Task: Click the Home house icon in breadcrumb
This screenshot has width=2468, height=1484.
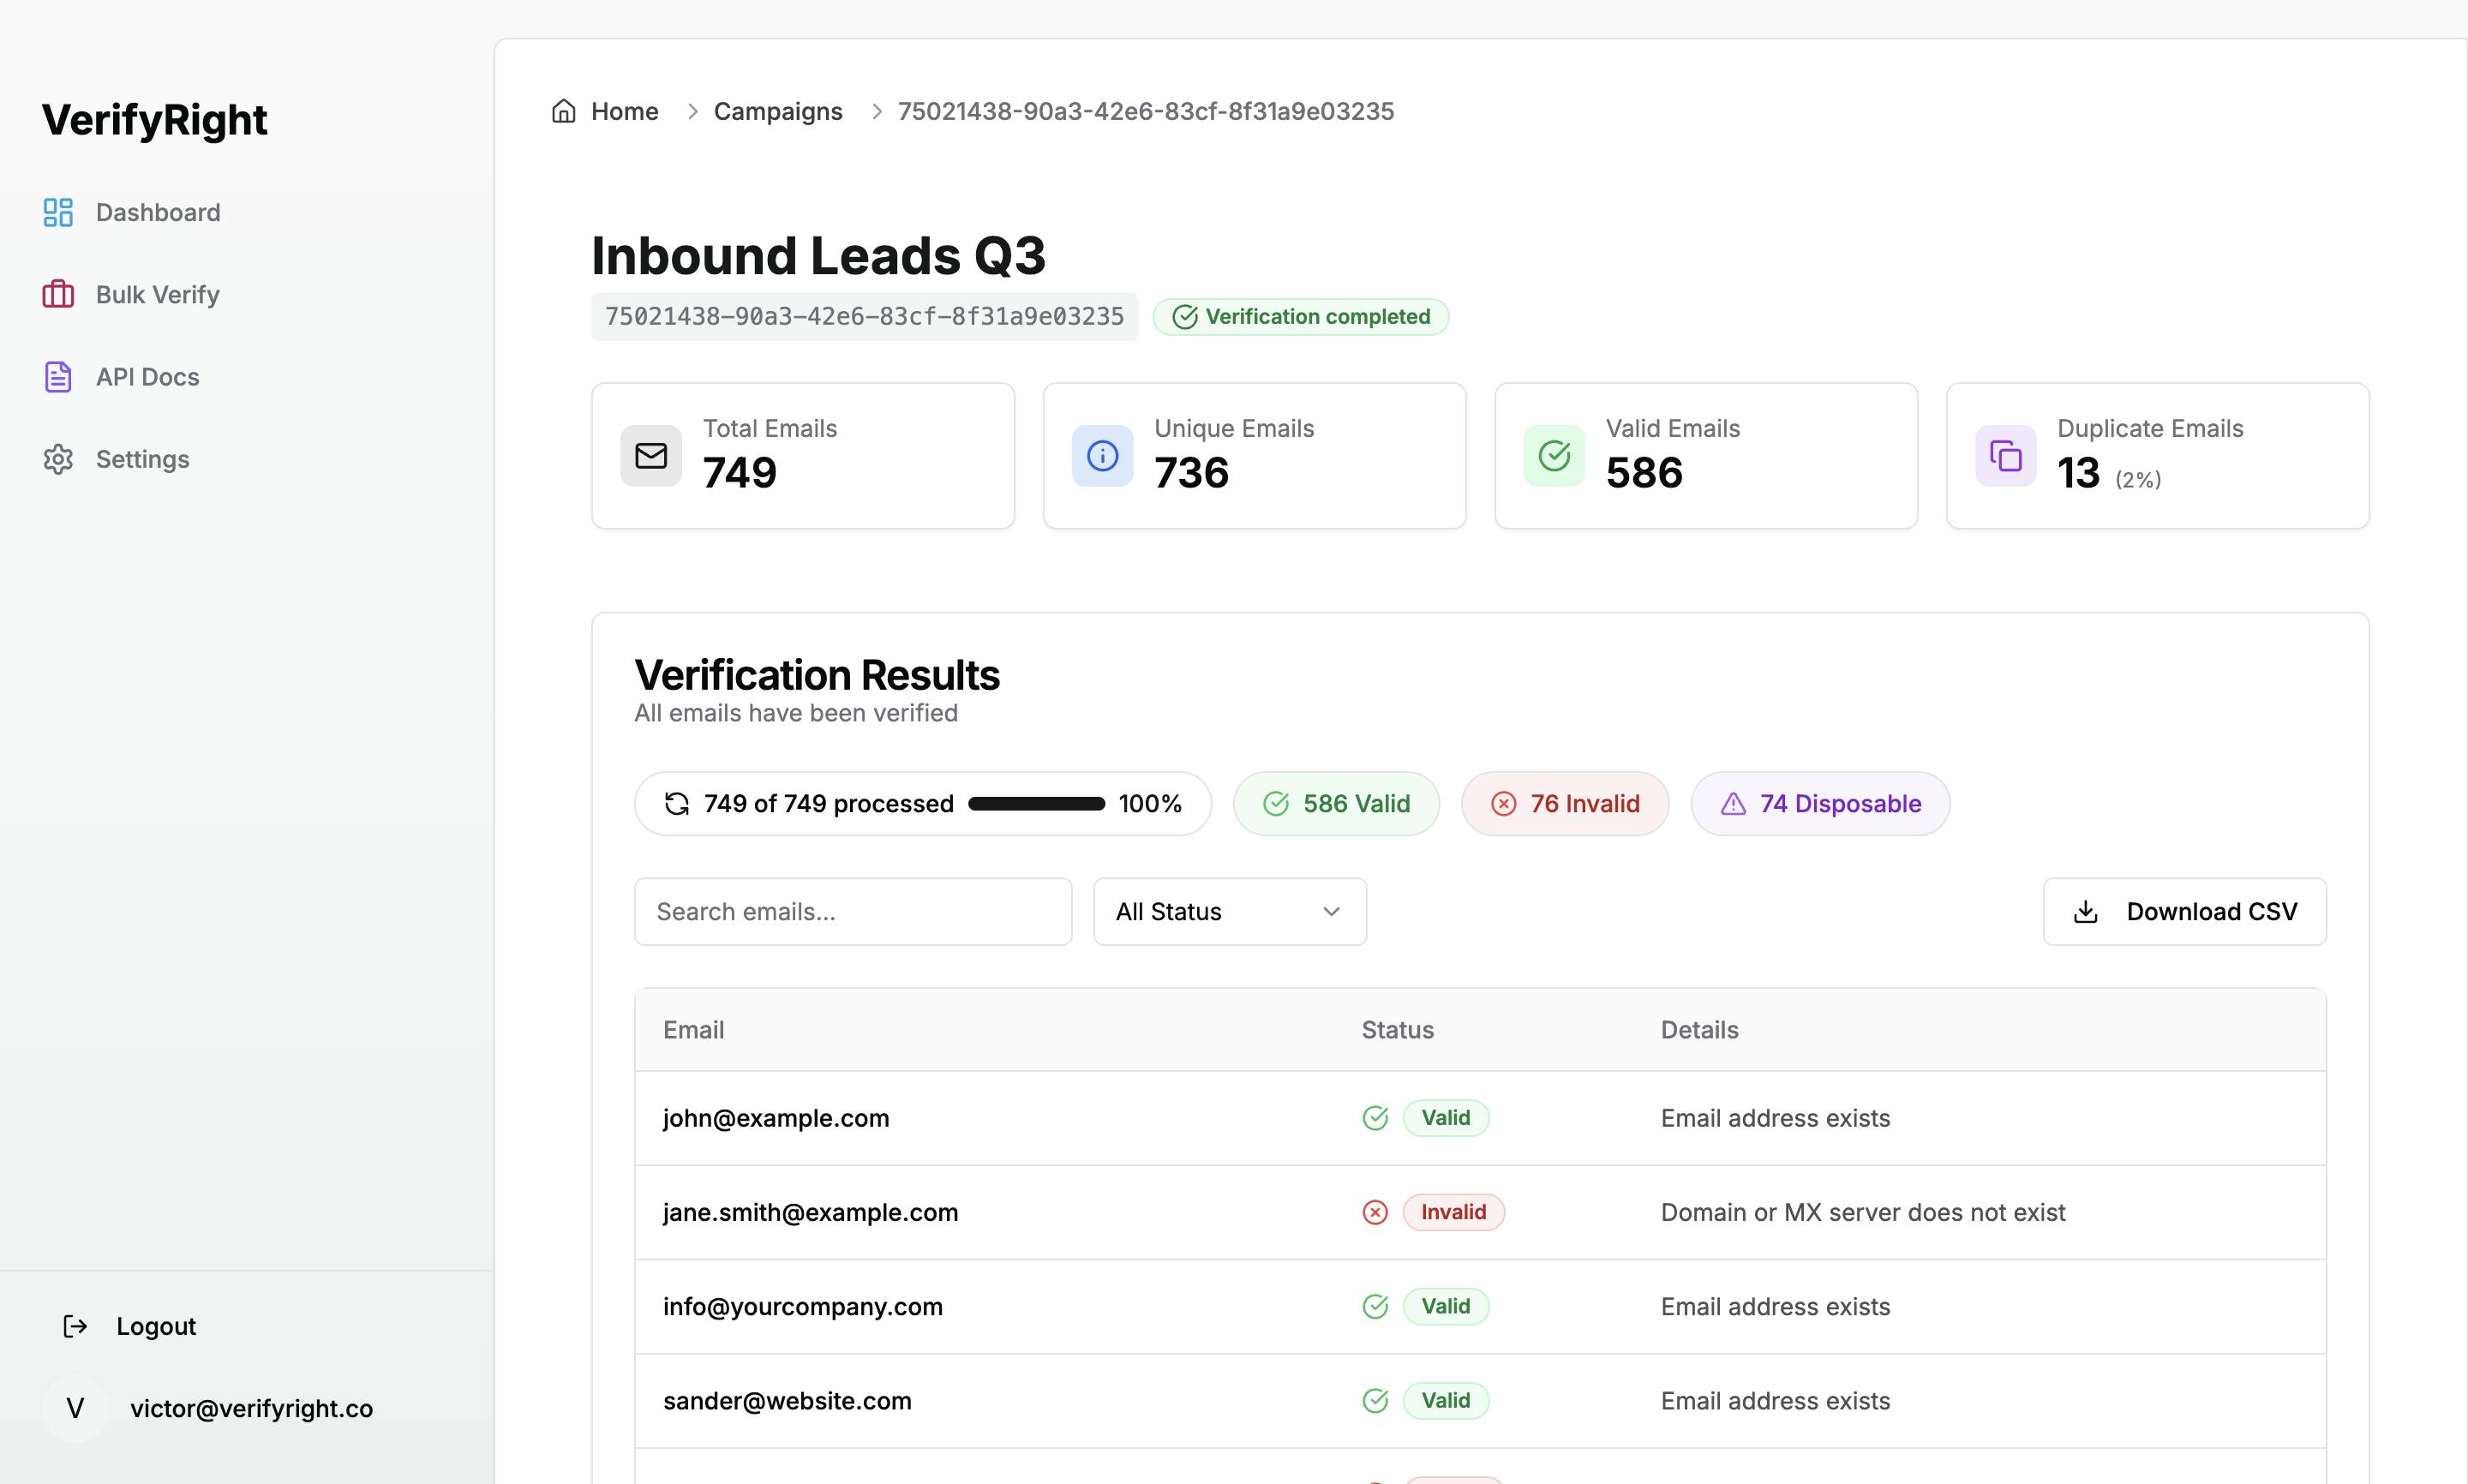Action: click(x=564, y=111)
